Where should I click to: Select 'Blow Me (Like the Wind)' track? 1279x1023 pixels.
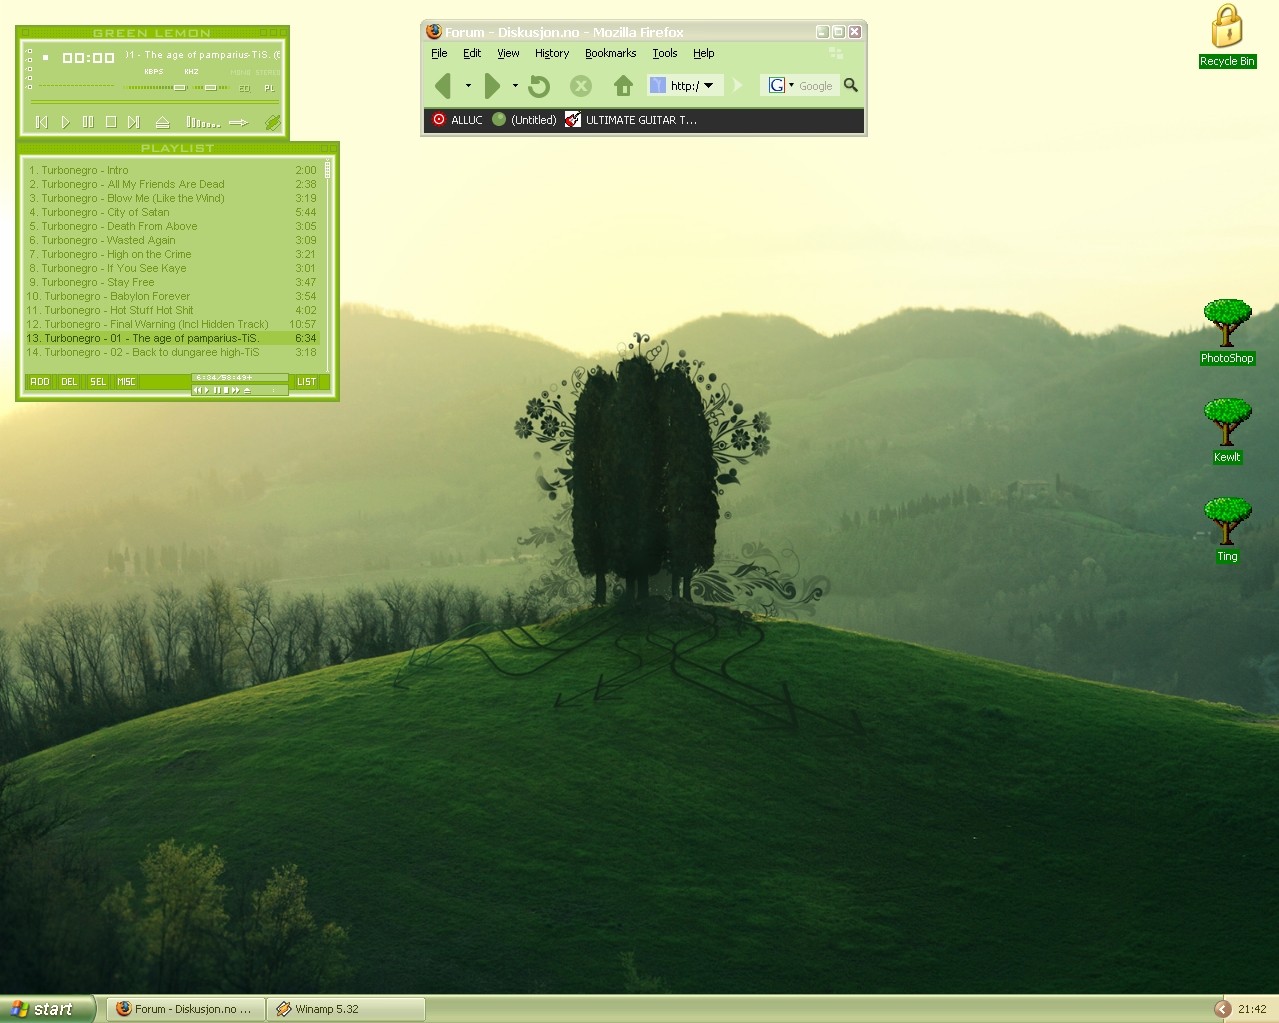172,198
